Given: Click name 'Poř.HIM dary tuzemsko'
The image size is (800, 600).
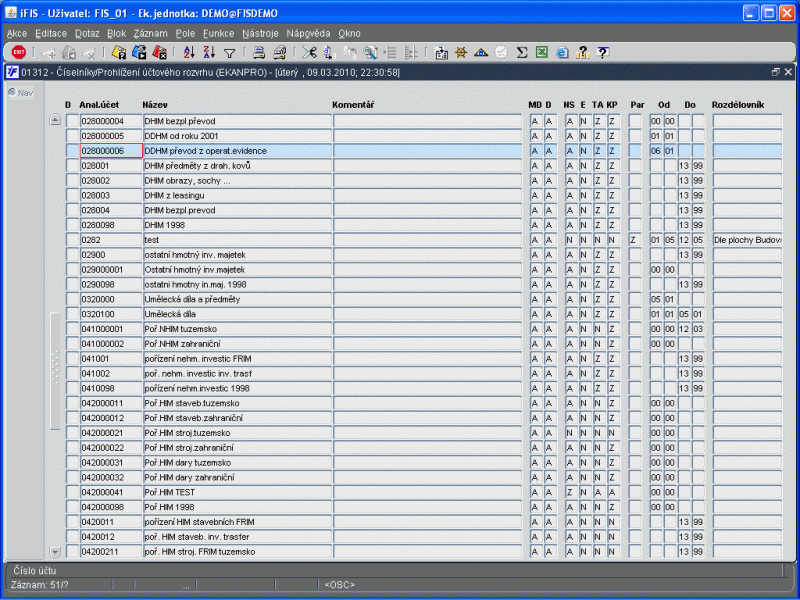Looking at the screenshot, I should click(237, 462).
